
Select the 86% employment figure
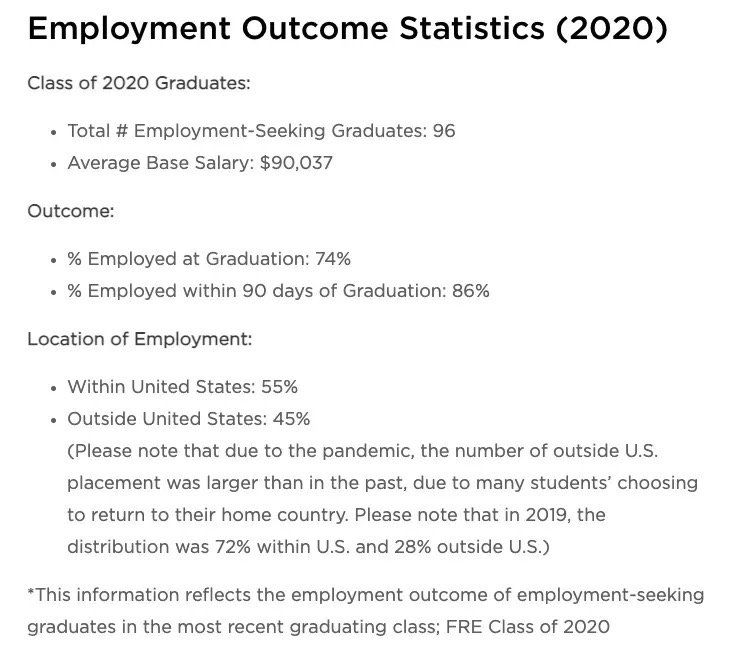(x=470, y=291)
